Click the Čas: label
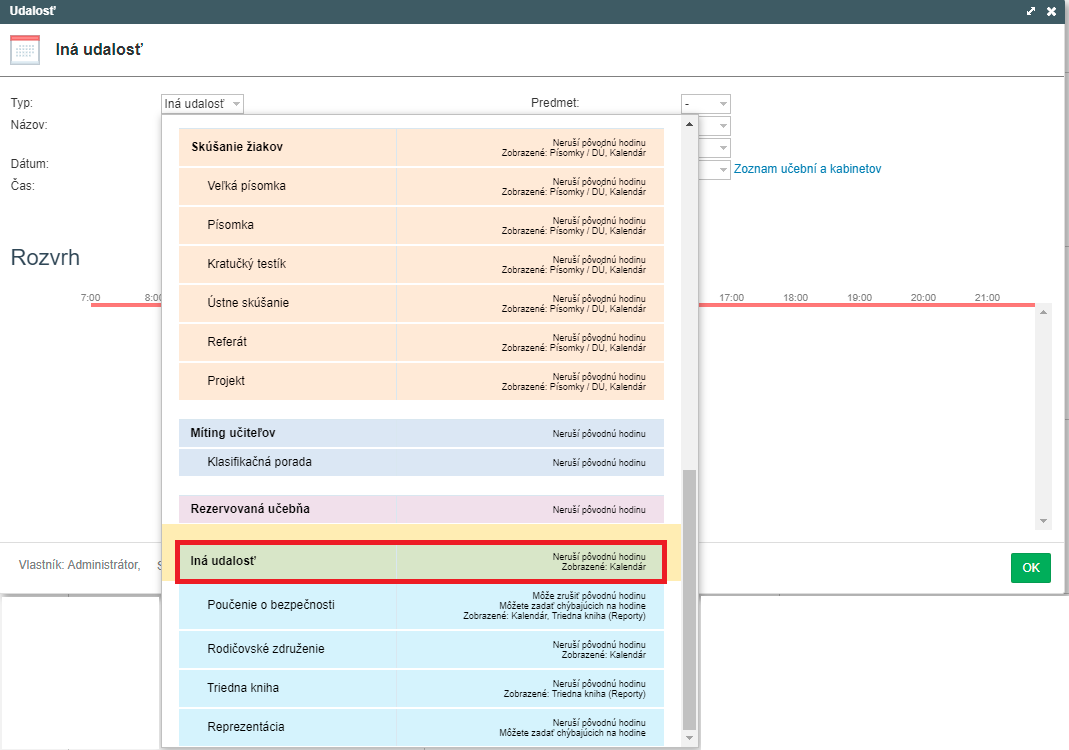1069x750 pixels. [22, 185]
